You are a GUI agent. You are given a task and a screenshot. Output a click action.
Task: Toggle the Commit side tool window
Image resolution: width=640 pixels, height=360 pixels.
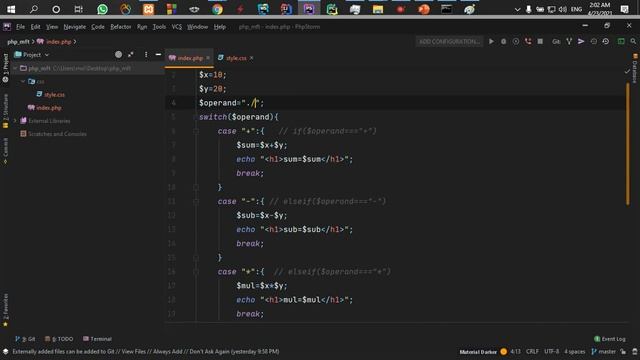click(5, 151)
